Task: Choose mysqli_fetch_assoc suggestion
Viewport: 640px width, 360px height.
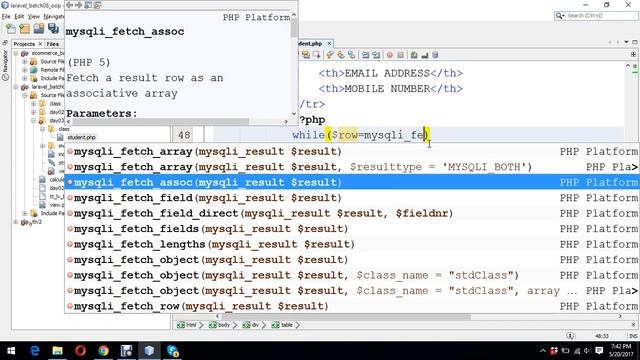Action: [x=352, y=182]
